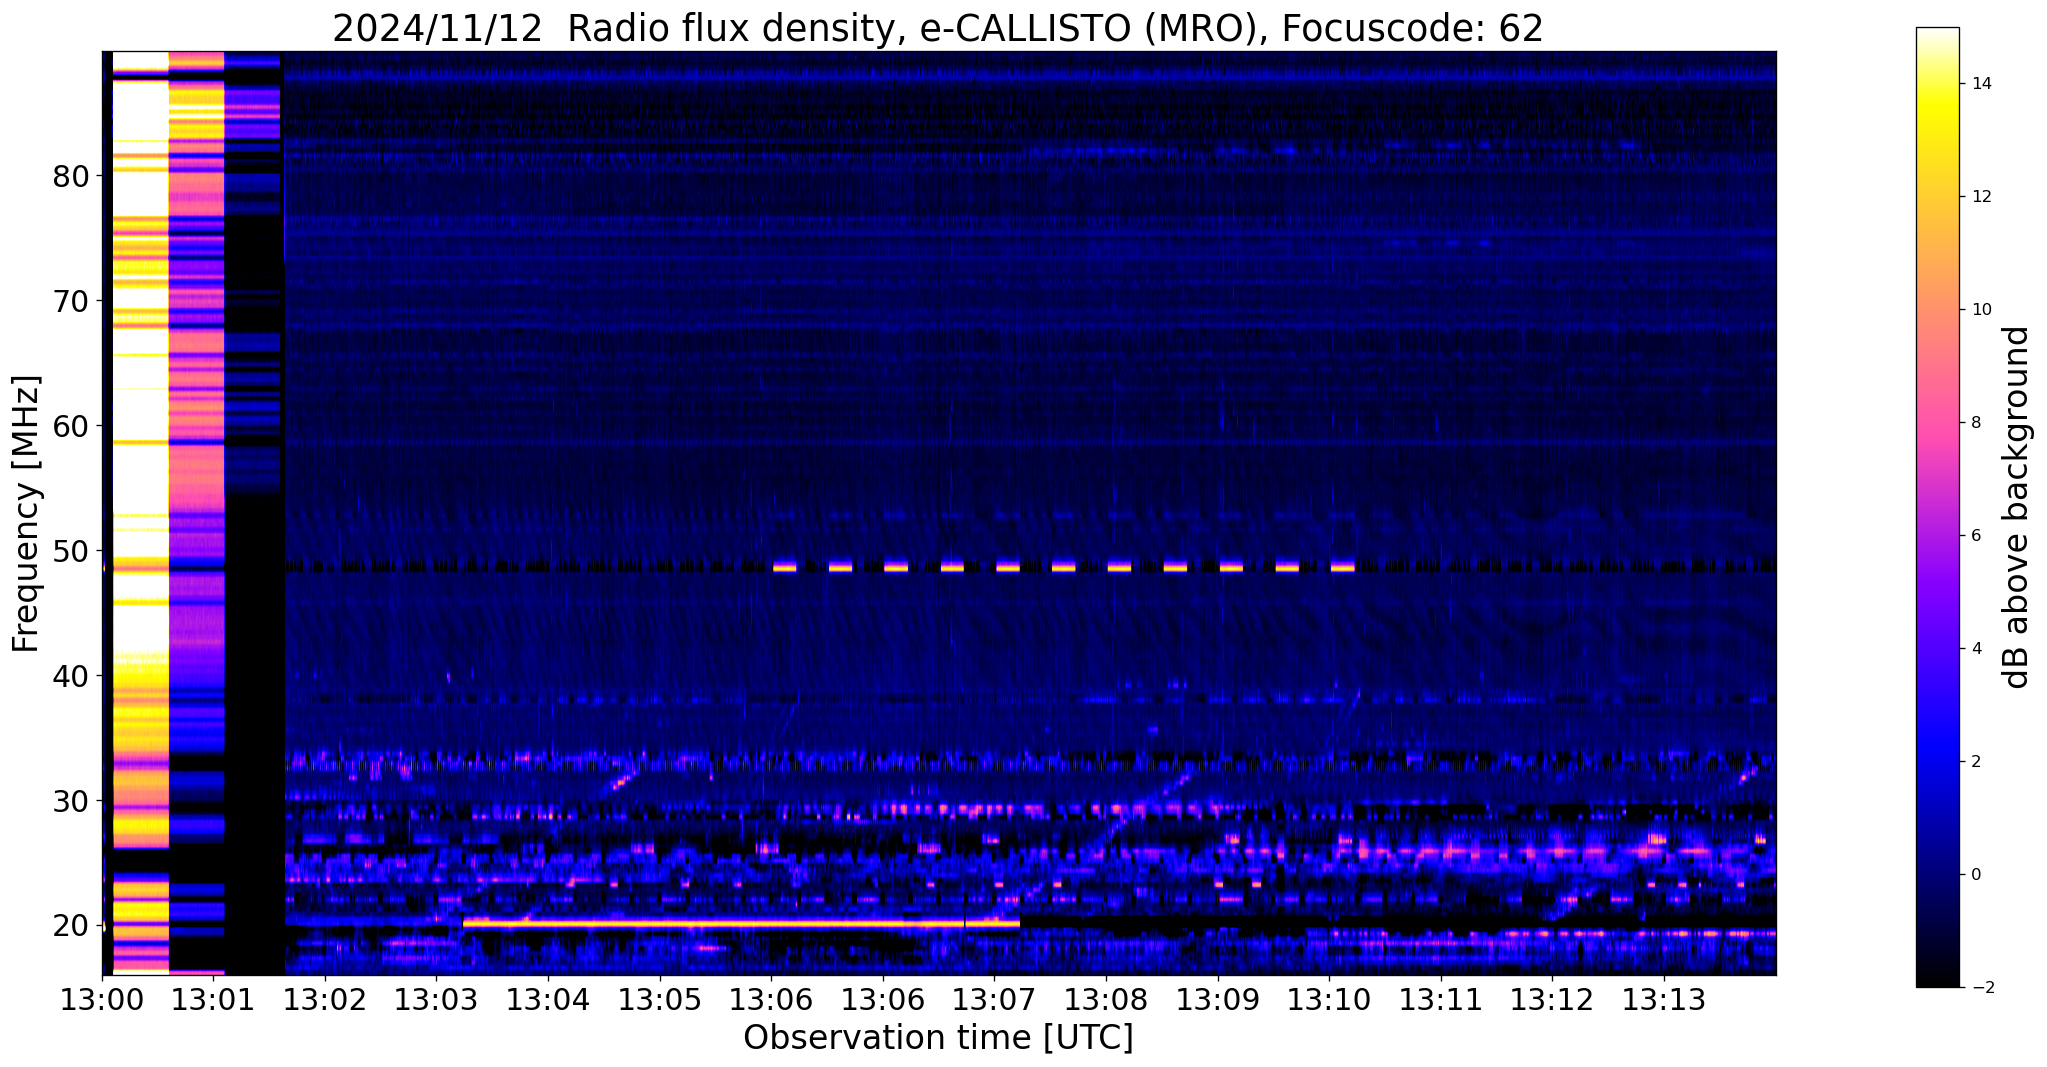This screenshot has height=1067, width=2047.
Task: Click the 13:10 time tick label
Action: (x=1329, y=999)
